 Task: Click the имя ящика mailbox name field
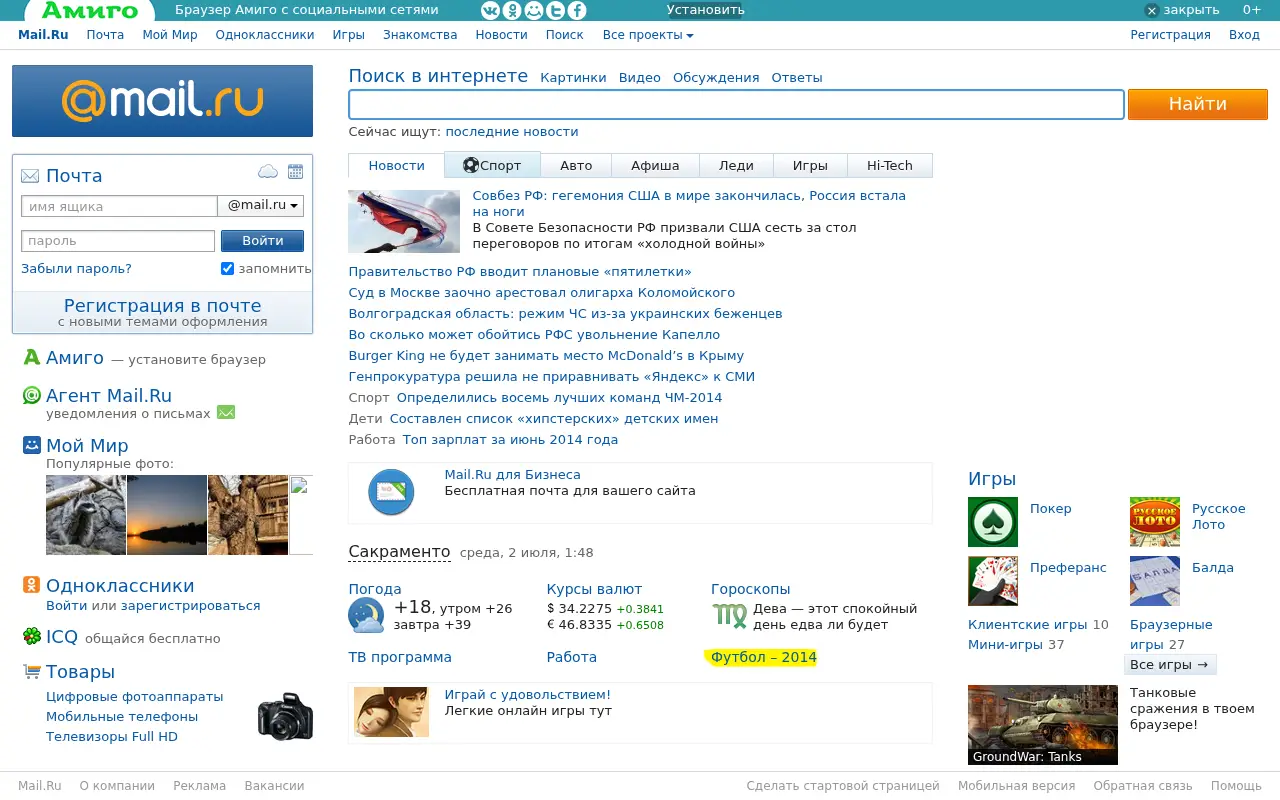point(119,206)
